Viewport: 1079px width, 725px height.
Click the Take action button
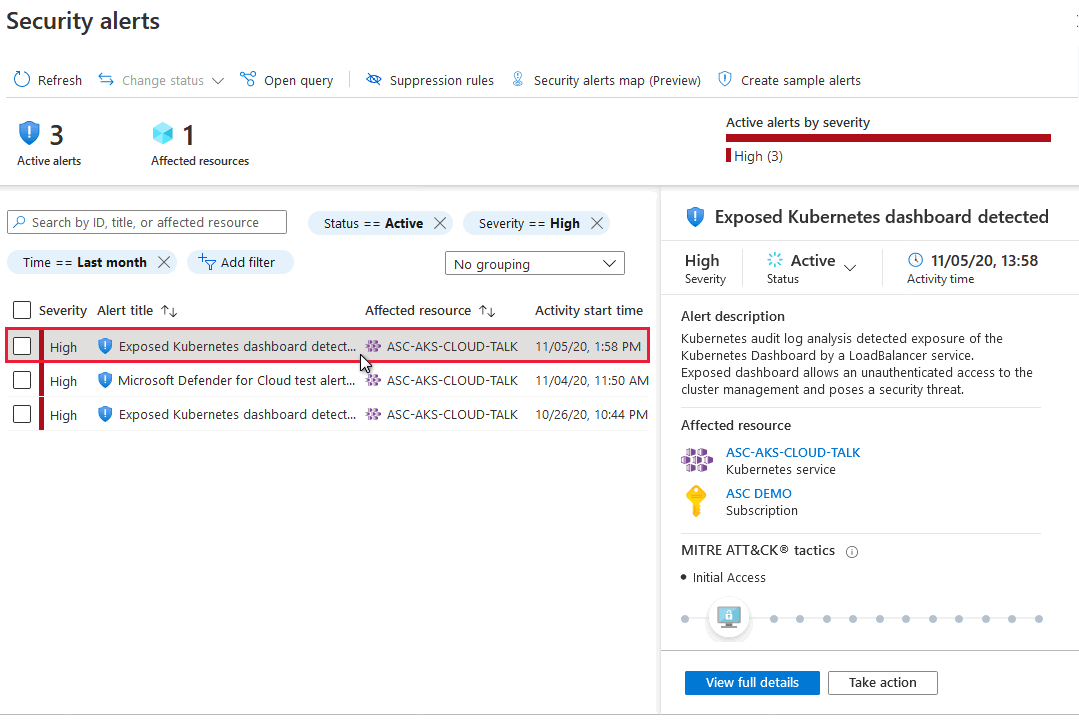[x=882, y=682]
